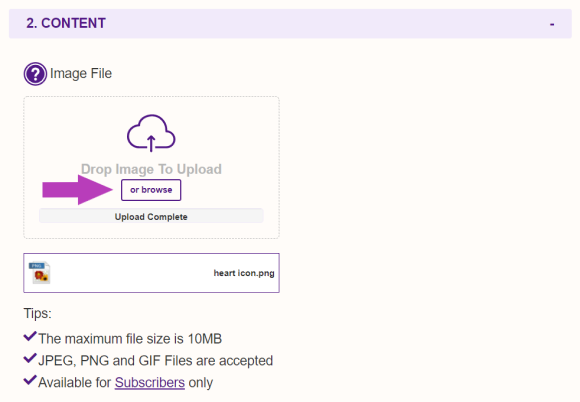Click the purple arrow pointing to browse
580x402 pixels.
77,190
